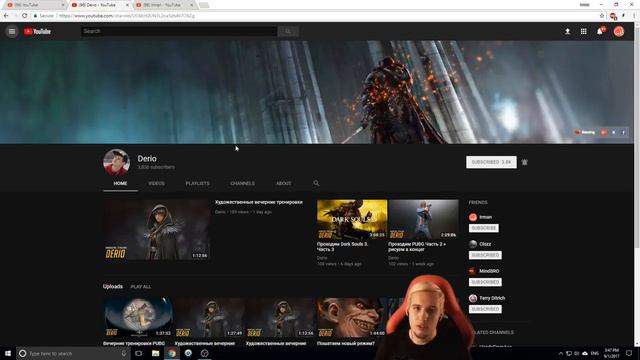Open the Facebook link on the banner
Screen dimensions: 640x360
(x=623, y=132)
